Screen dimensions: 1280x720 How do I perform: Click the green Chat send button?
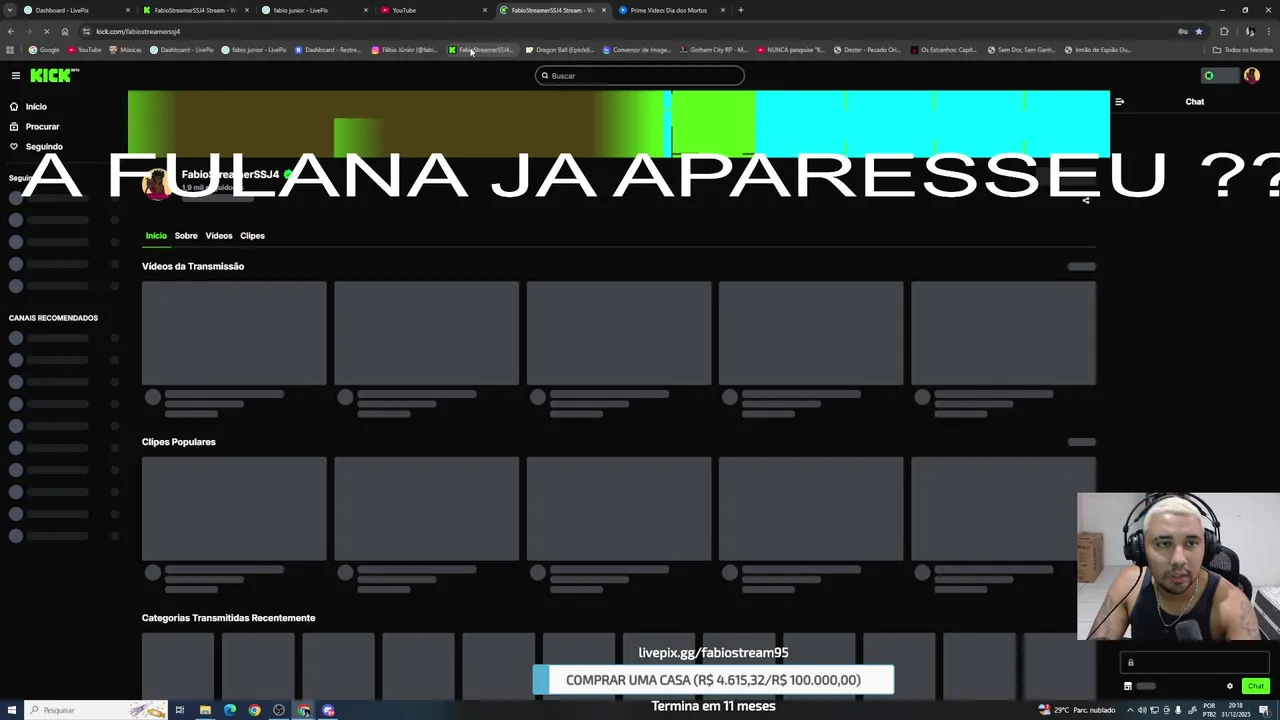1256,686
